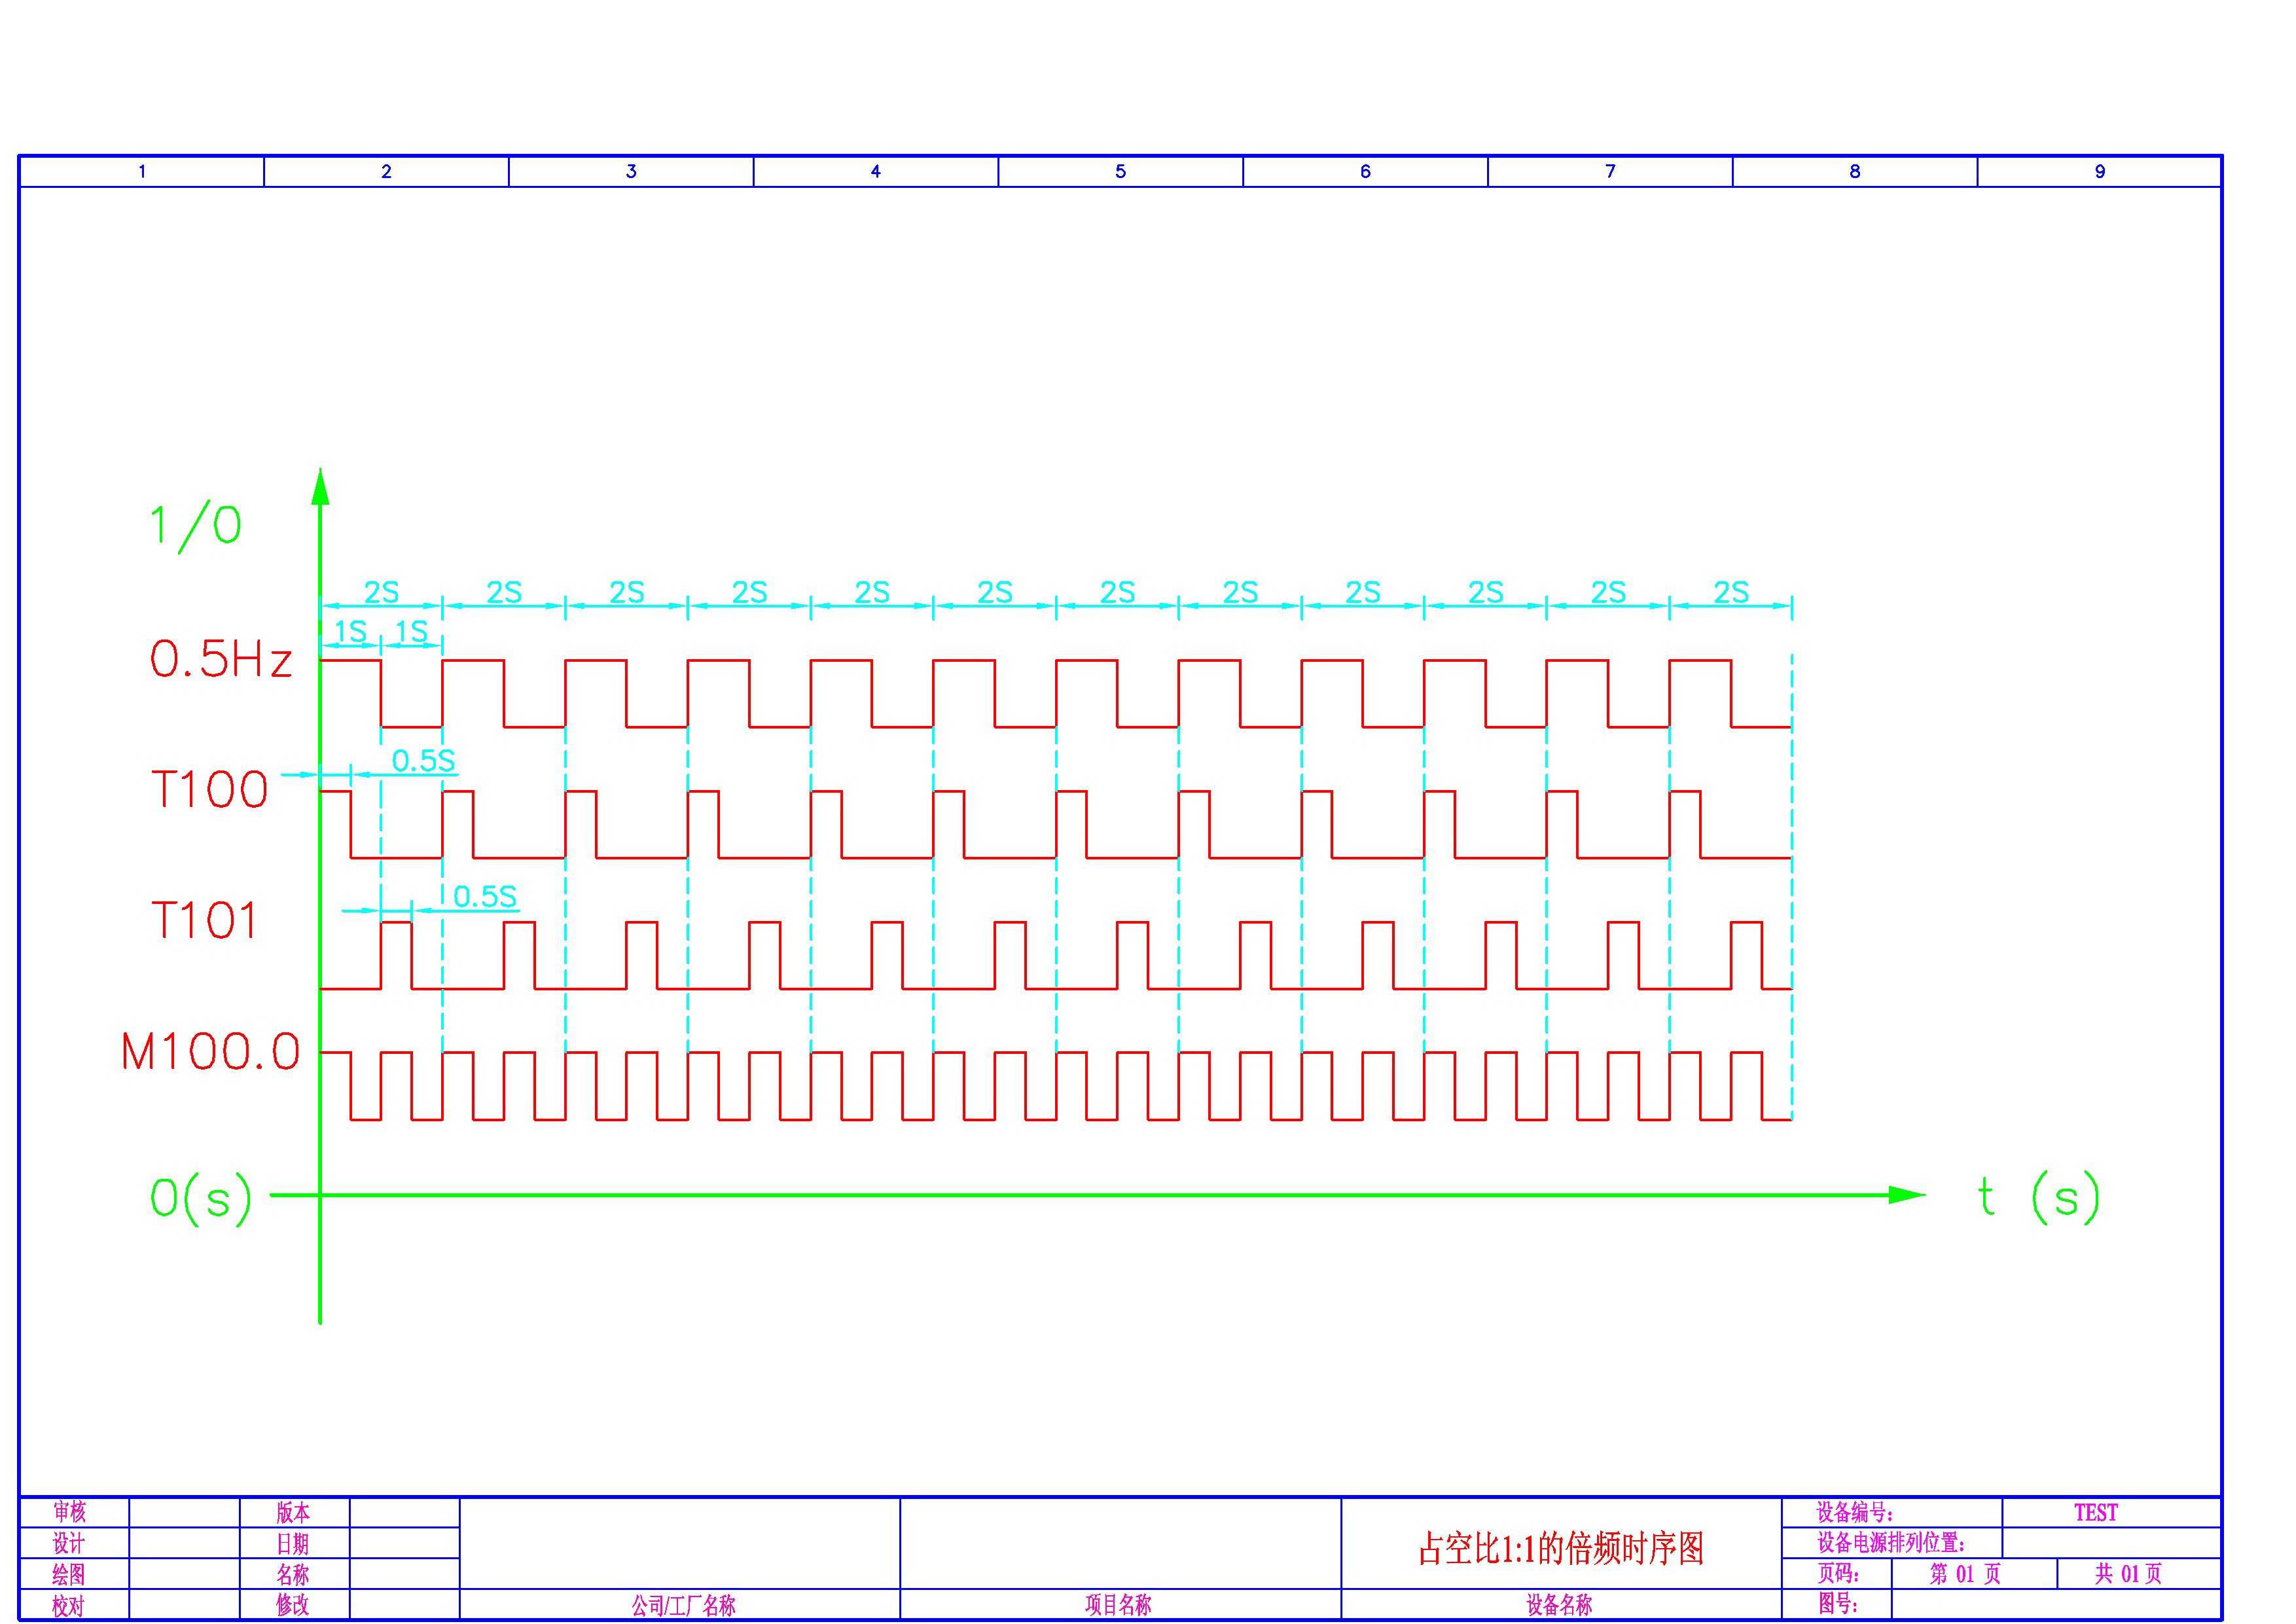Click the T100 waveform label
The height and width of the screenshot is (1624, 2296).
209,790
